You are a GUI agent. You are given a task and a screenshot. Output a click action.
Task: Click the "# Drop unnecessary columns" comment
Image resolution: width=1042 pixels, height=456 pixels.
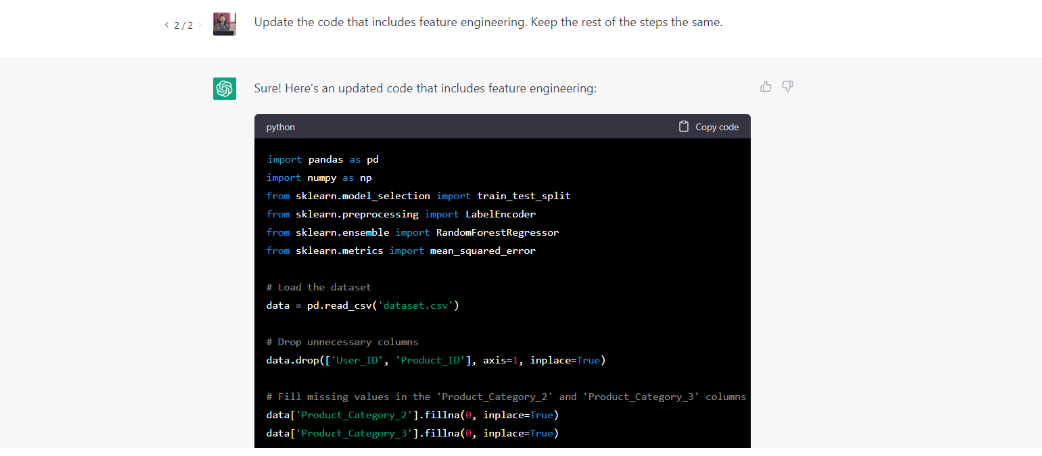coord(342,342)
